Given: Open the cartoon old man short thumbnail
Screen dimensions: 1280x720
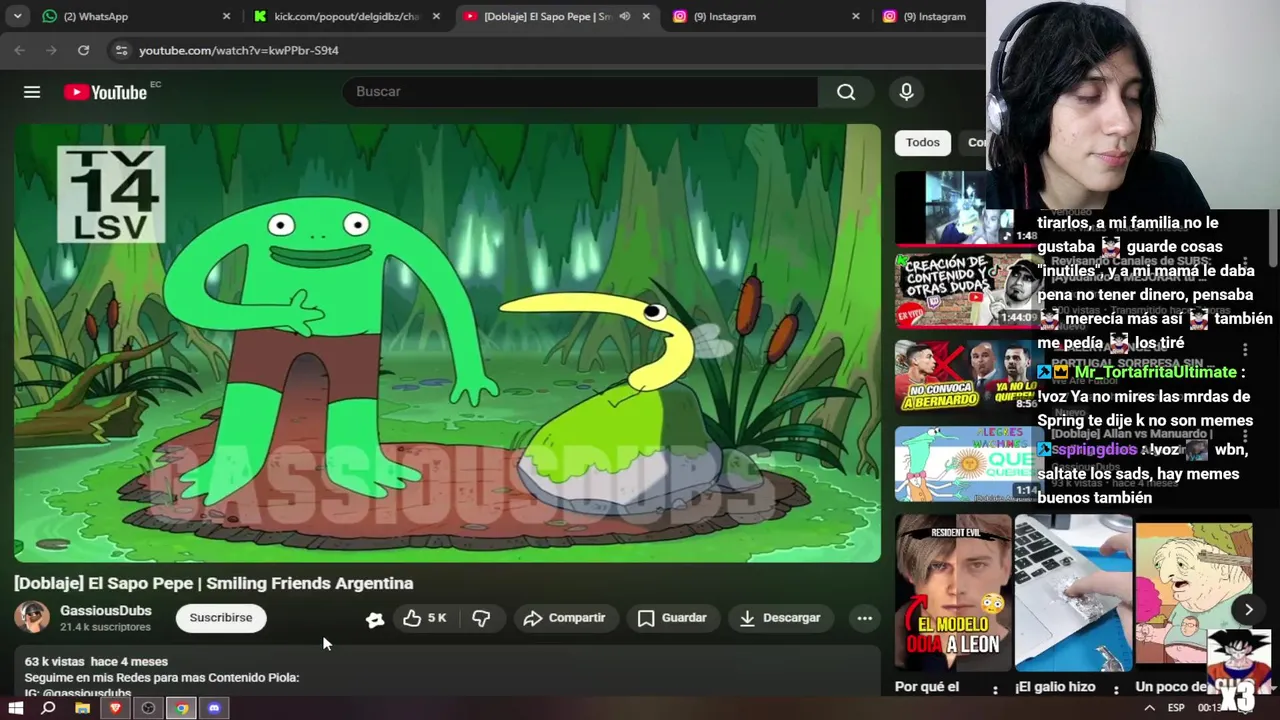Looking at the screenshot, I should (1193, 592).
